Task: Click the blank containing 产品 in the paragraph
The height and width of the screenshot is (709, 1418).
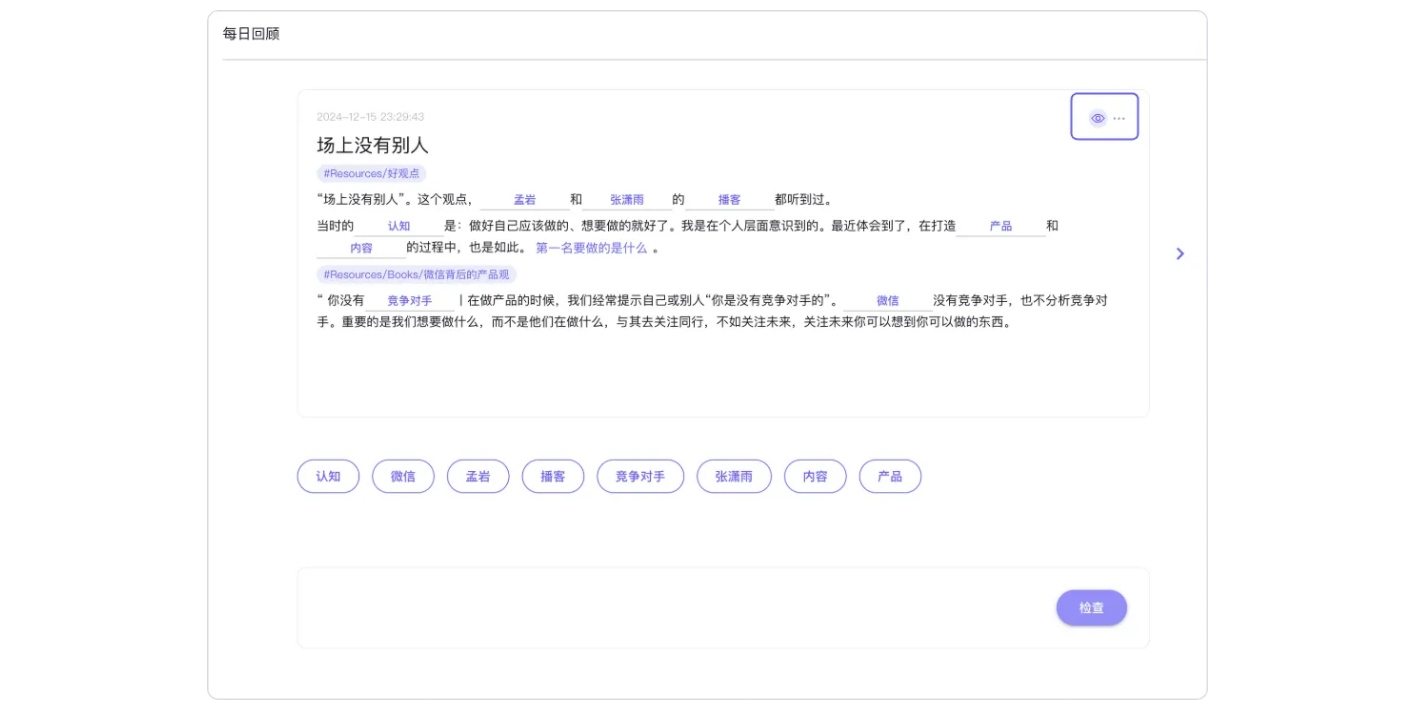Action: coord(1000,226)
